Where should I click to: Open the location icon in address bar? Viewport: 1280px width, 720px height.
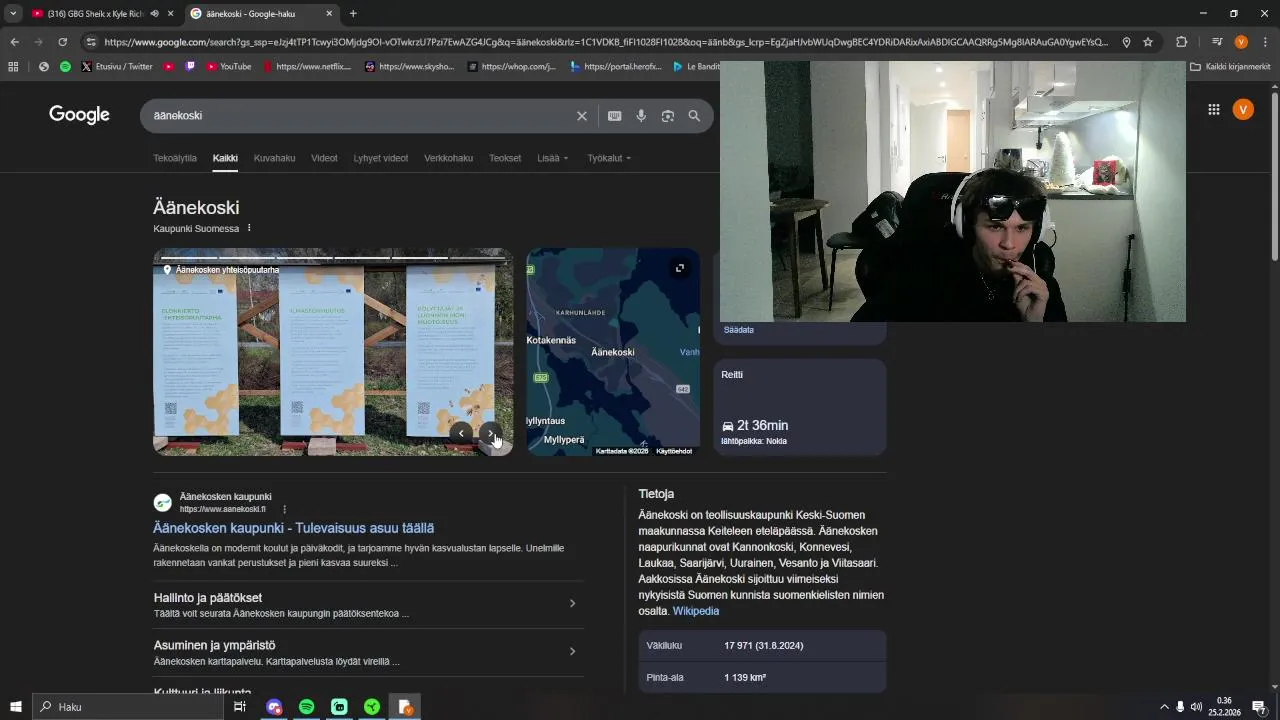[1126, 42]
